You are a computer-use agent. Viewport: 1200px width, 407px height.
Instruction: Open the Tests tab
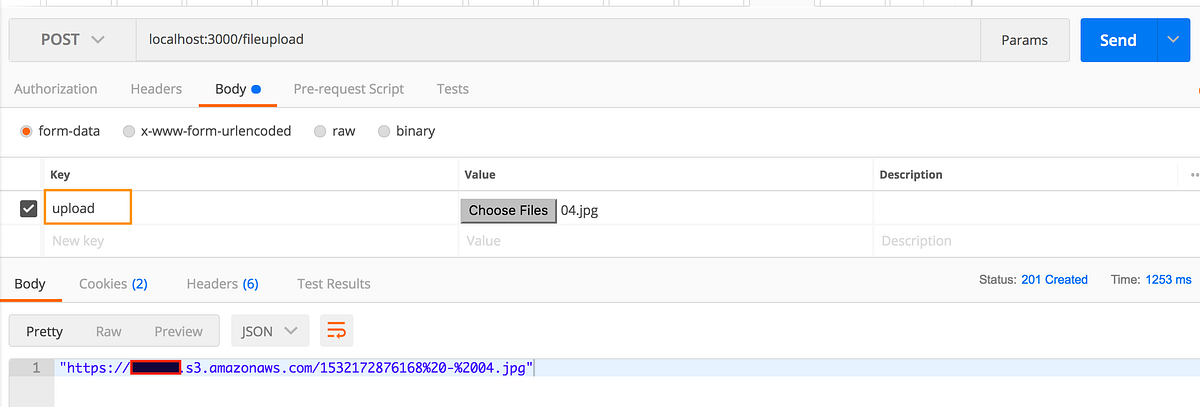[453, 89]
